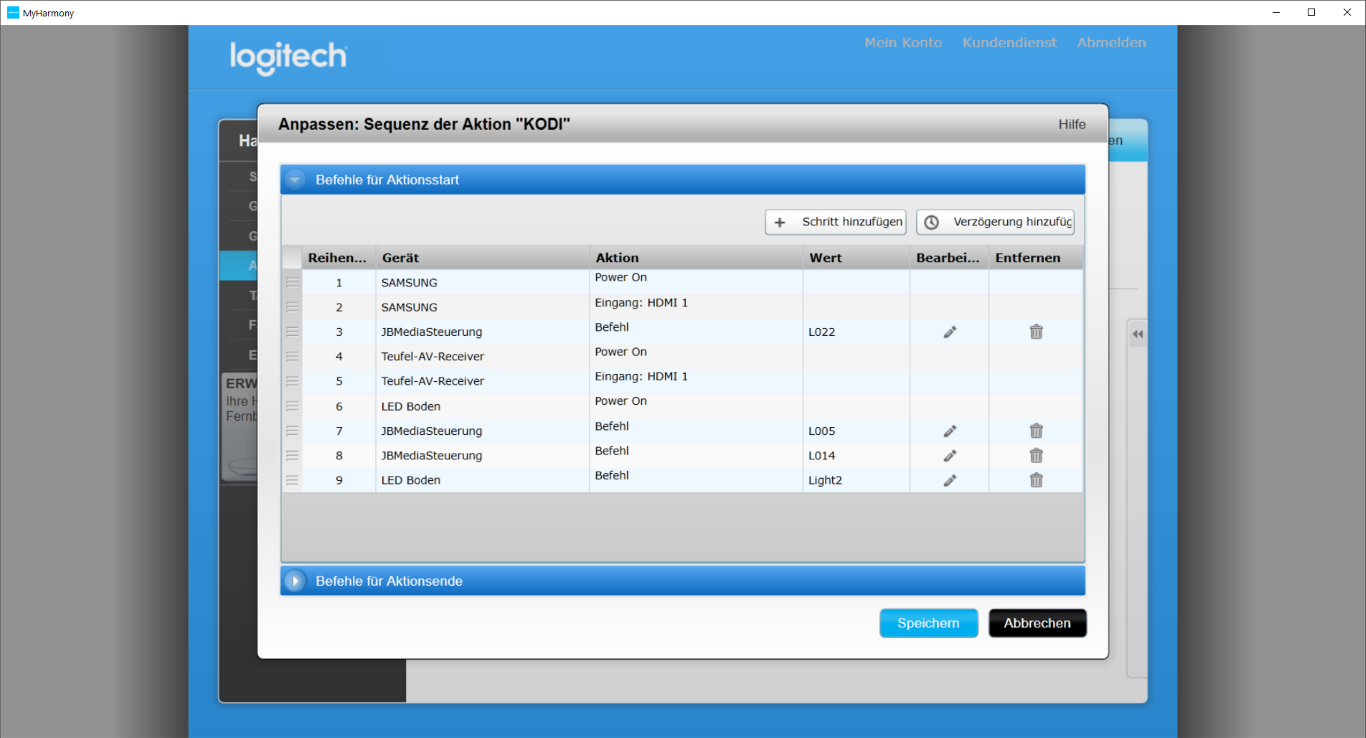The height and width of the screenshot is (738, 1366).
Task: Click the Entfernen column header
Action: tap(1036, 257)
